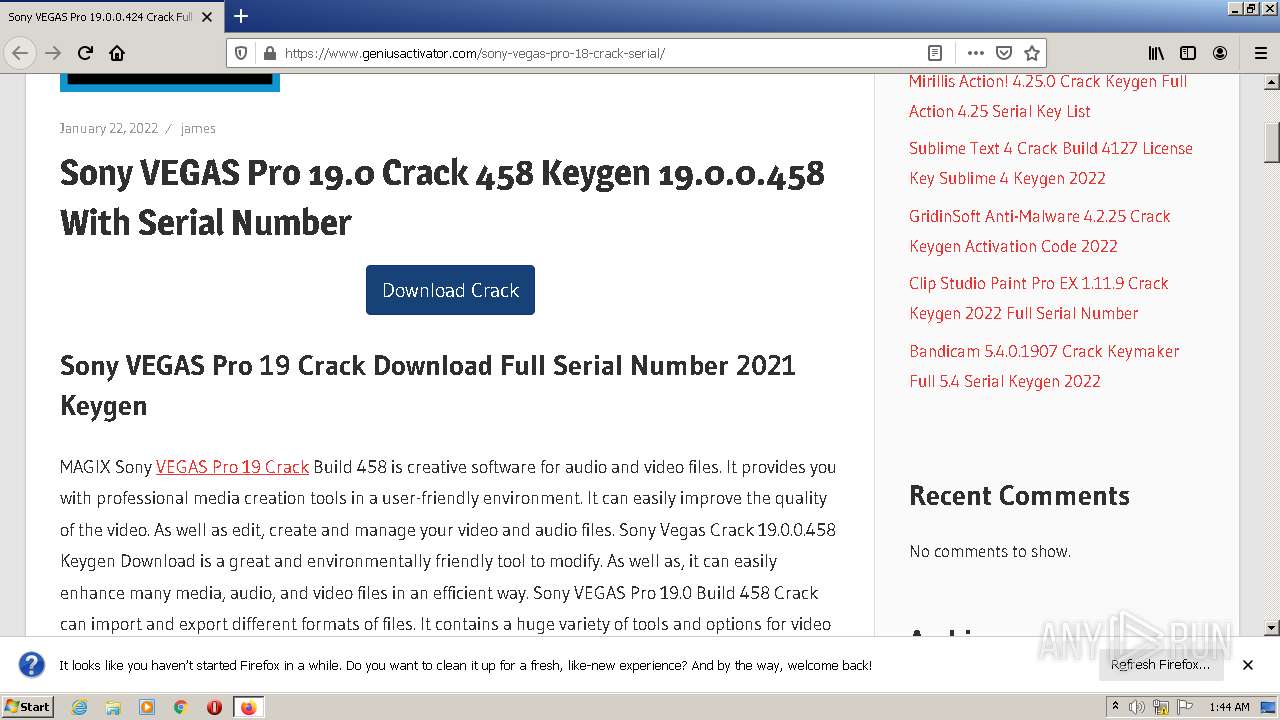Toggle reader view for this page
Screen dimensions: 1280x720
(935, 53)
